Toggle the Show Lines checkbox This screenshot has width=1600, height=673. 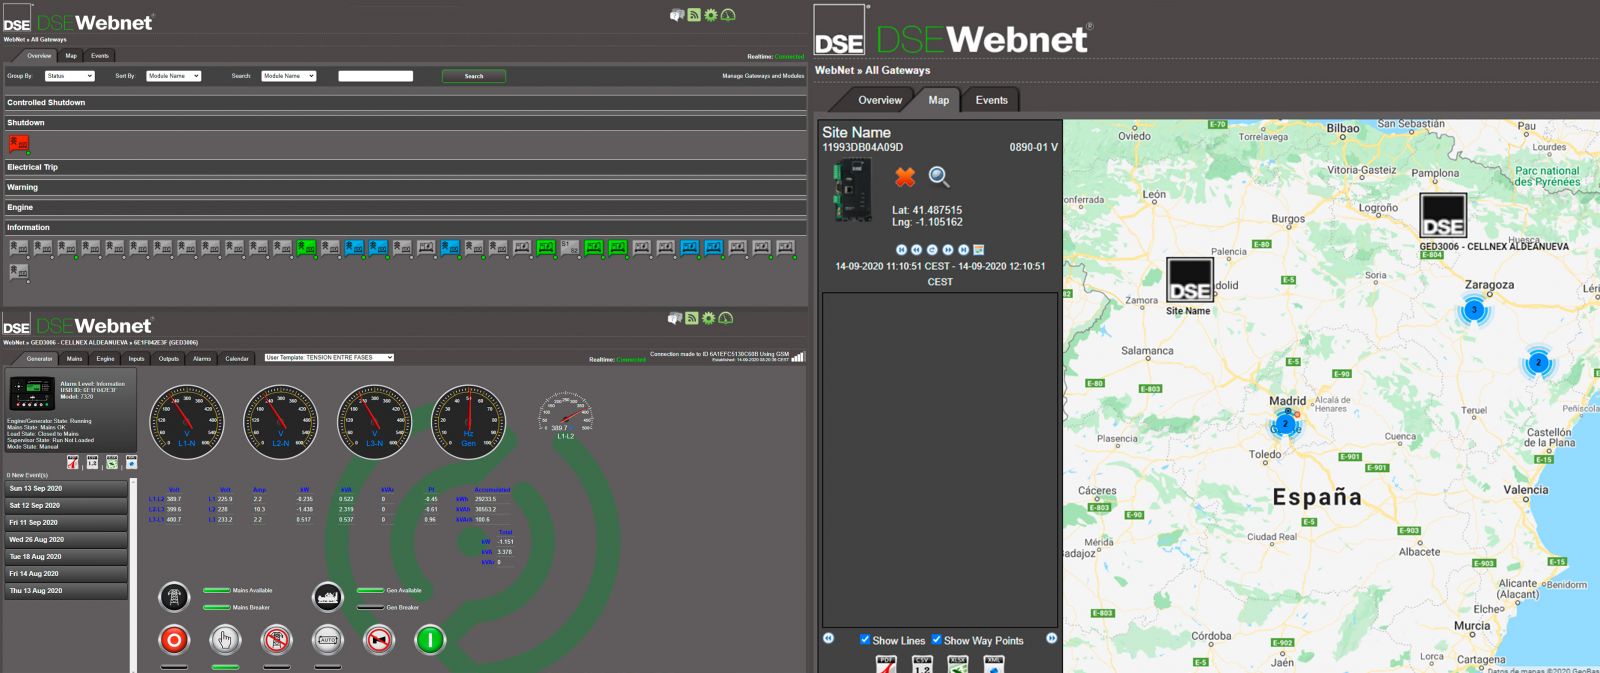[865, 640]
